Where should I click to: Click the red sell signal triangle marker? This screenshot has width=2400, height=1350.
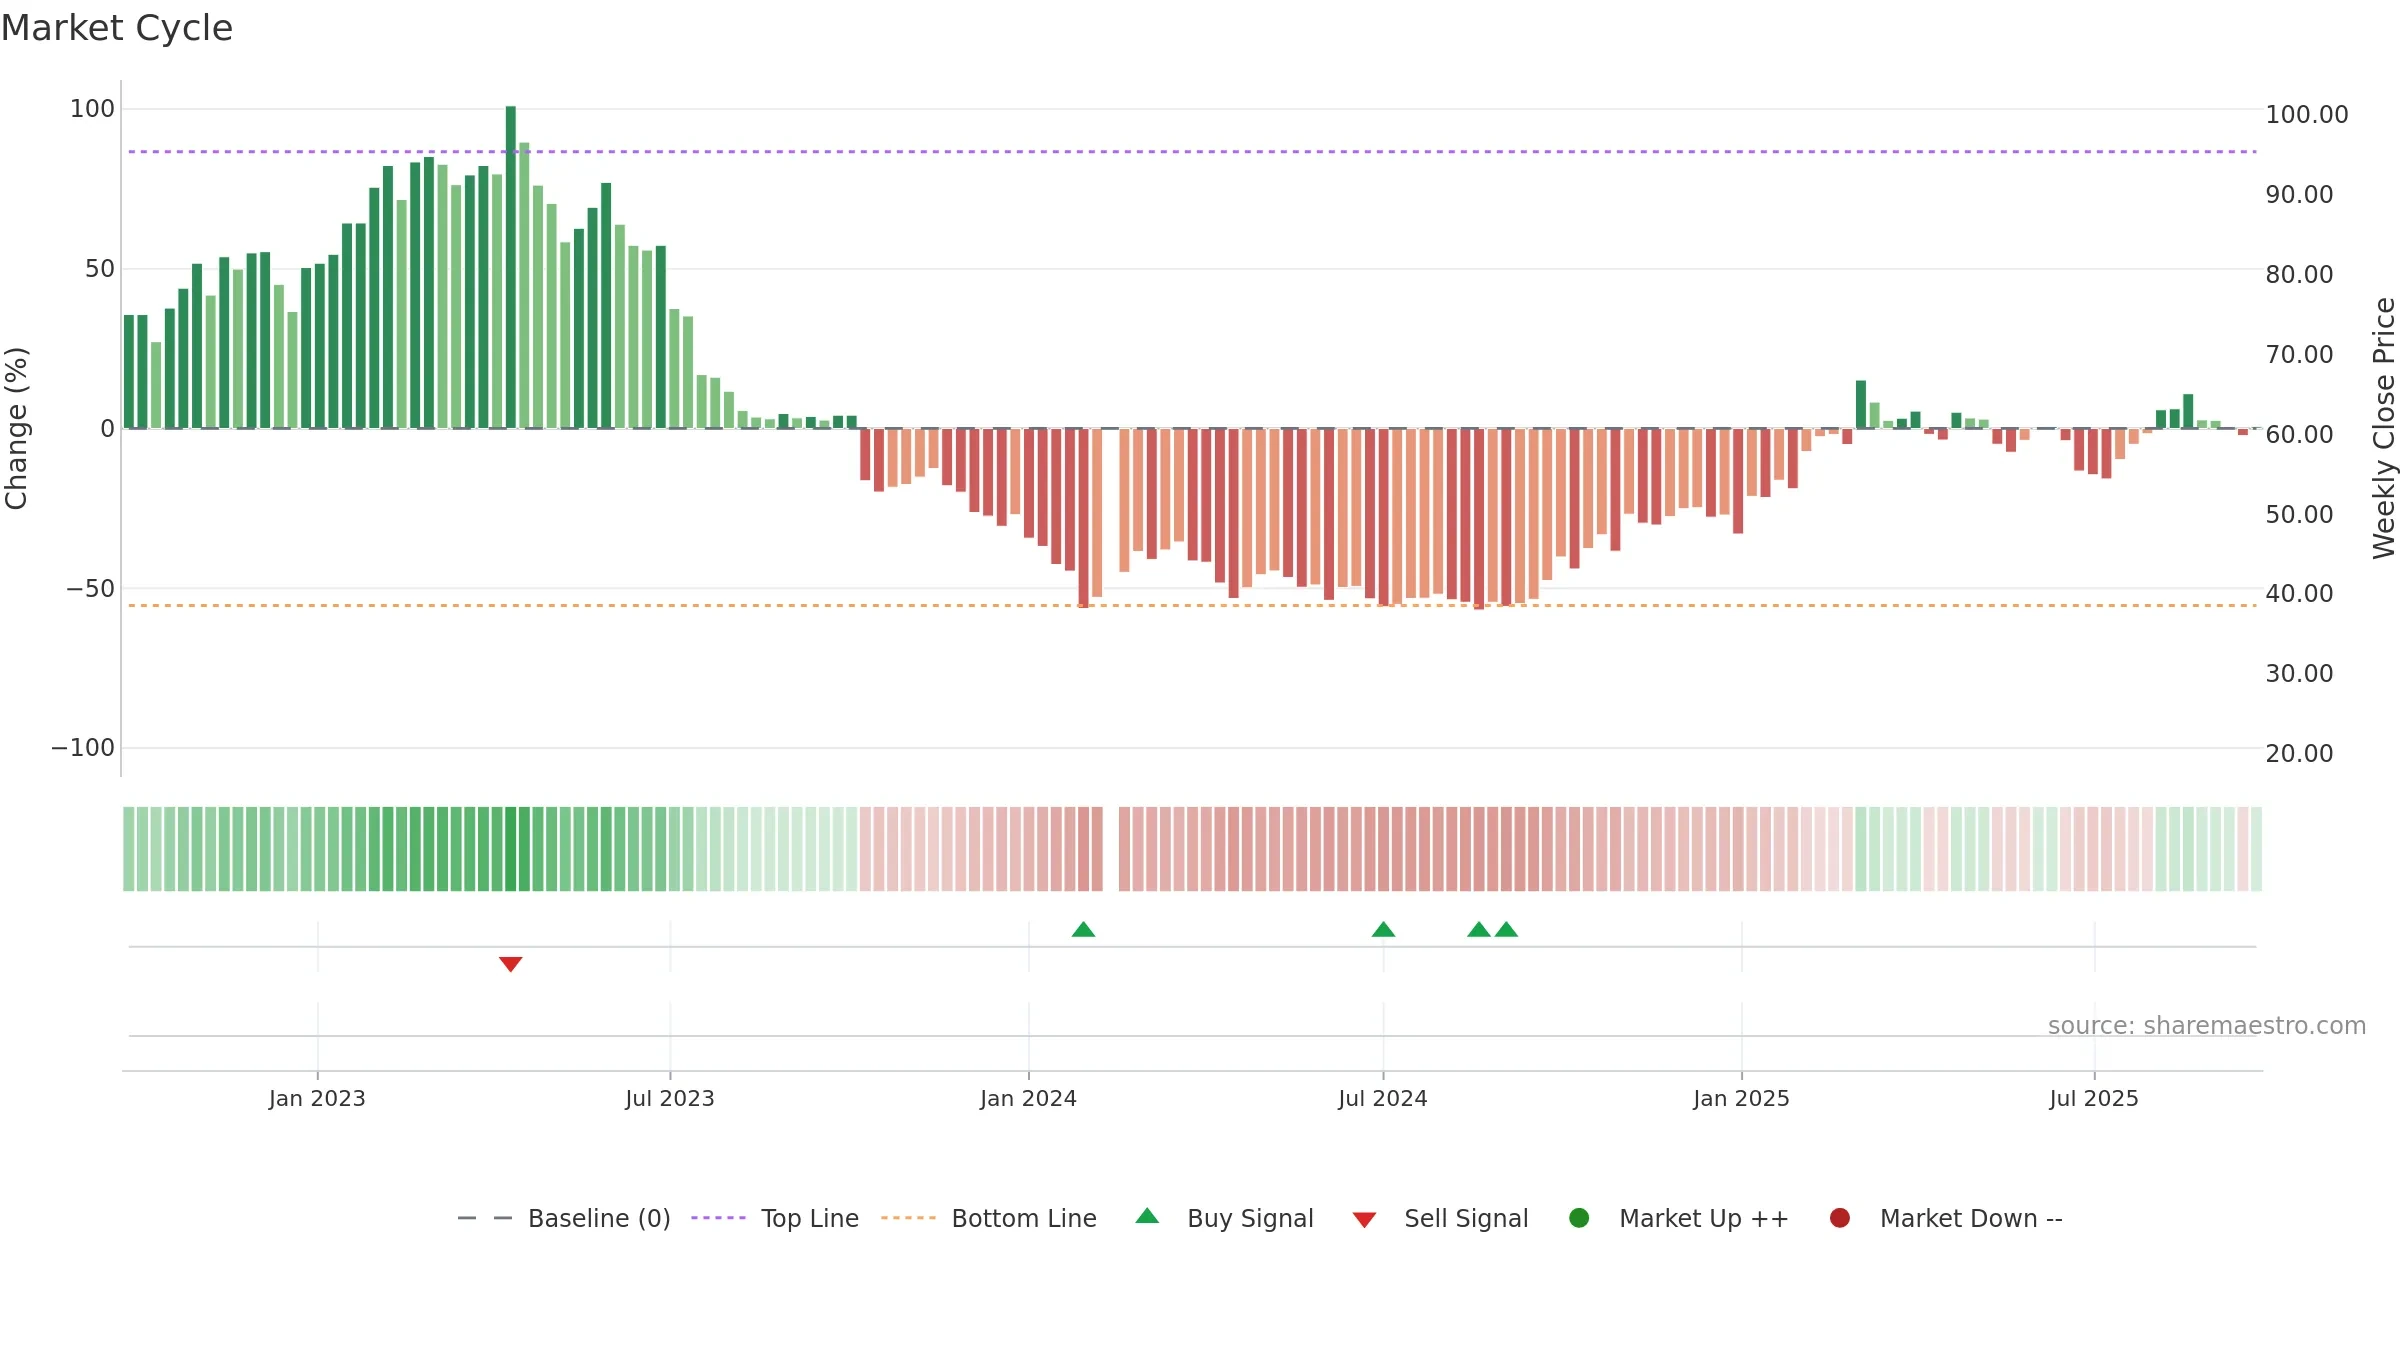pos(511,964)
